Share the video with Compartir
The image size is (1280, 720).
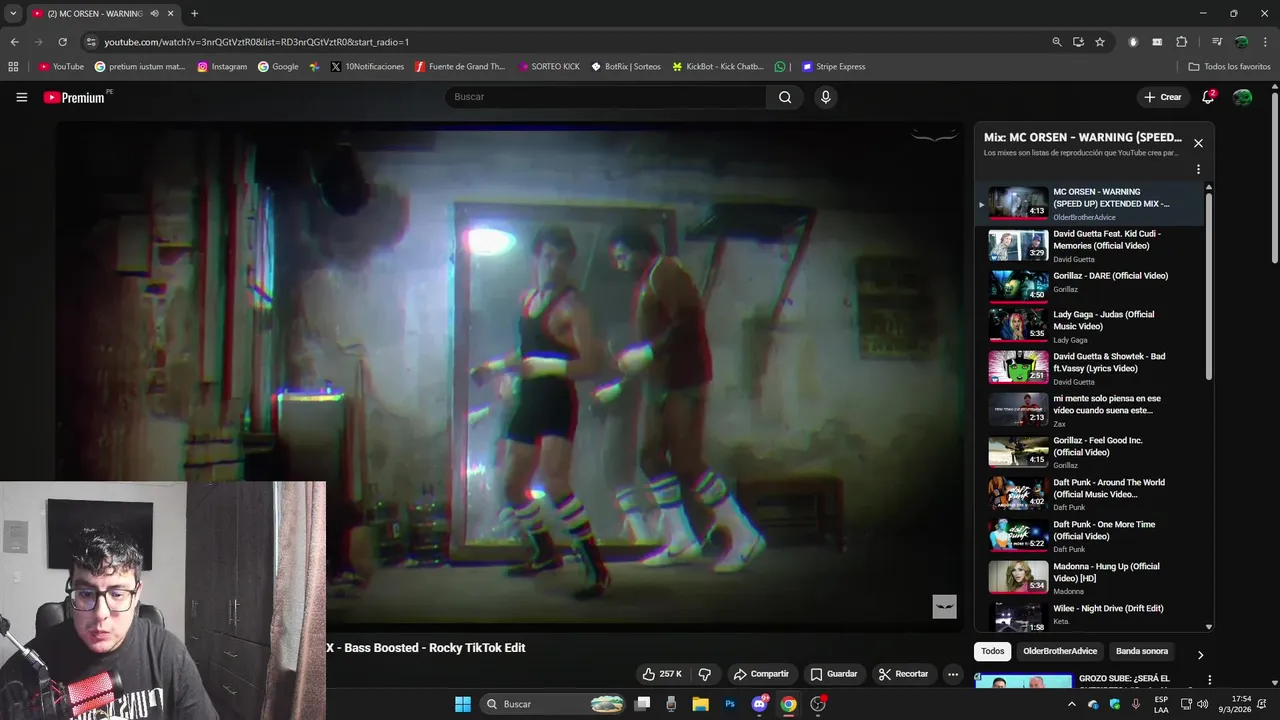762,674
